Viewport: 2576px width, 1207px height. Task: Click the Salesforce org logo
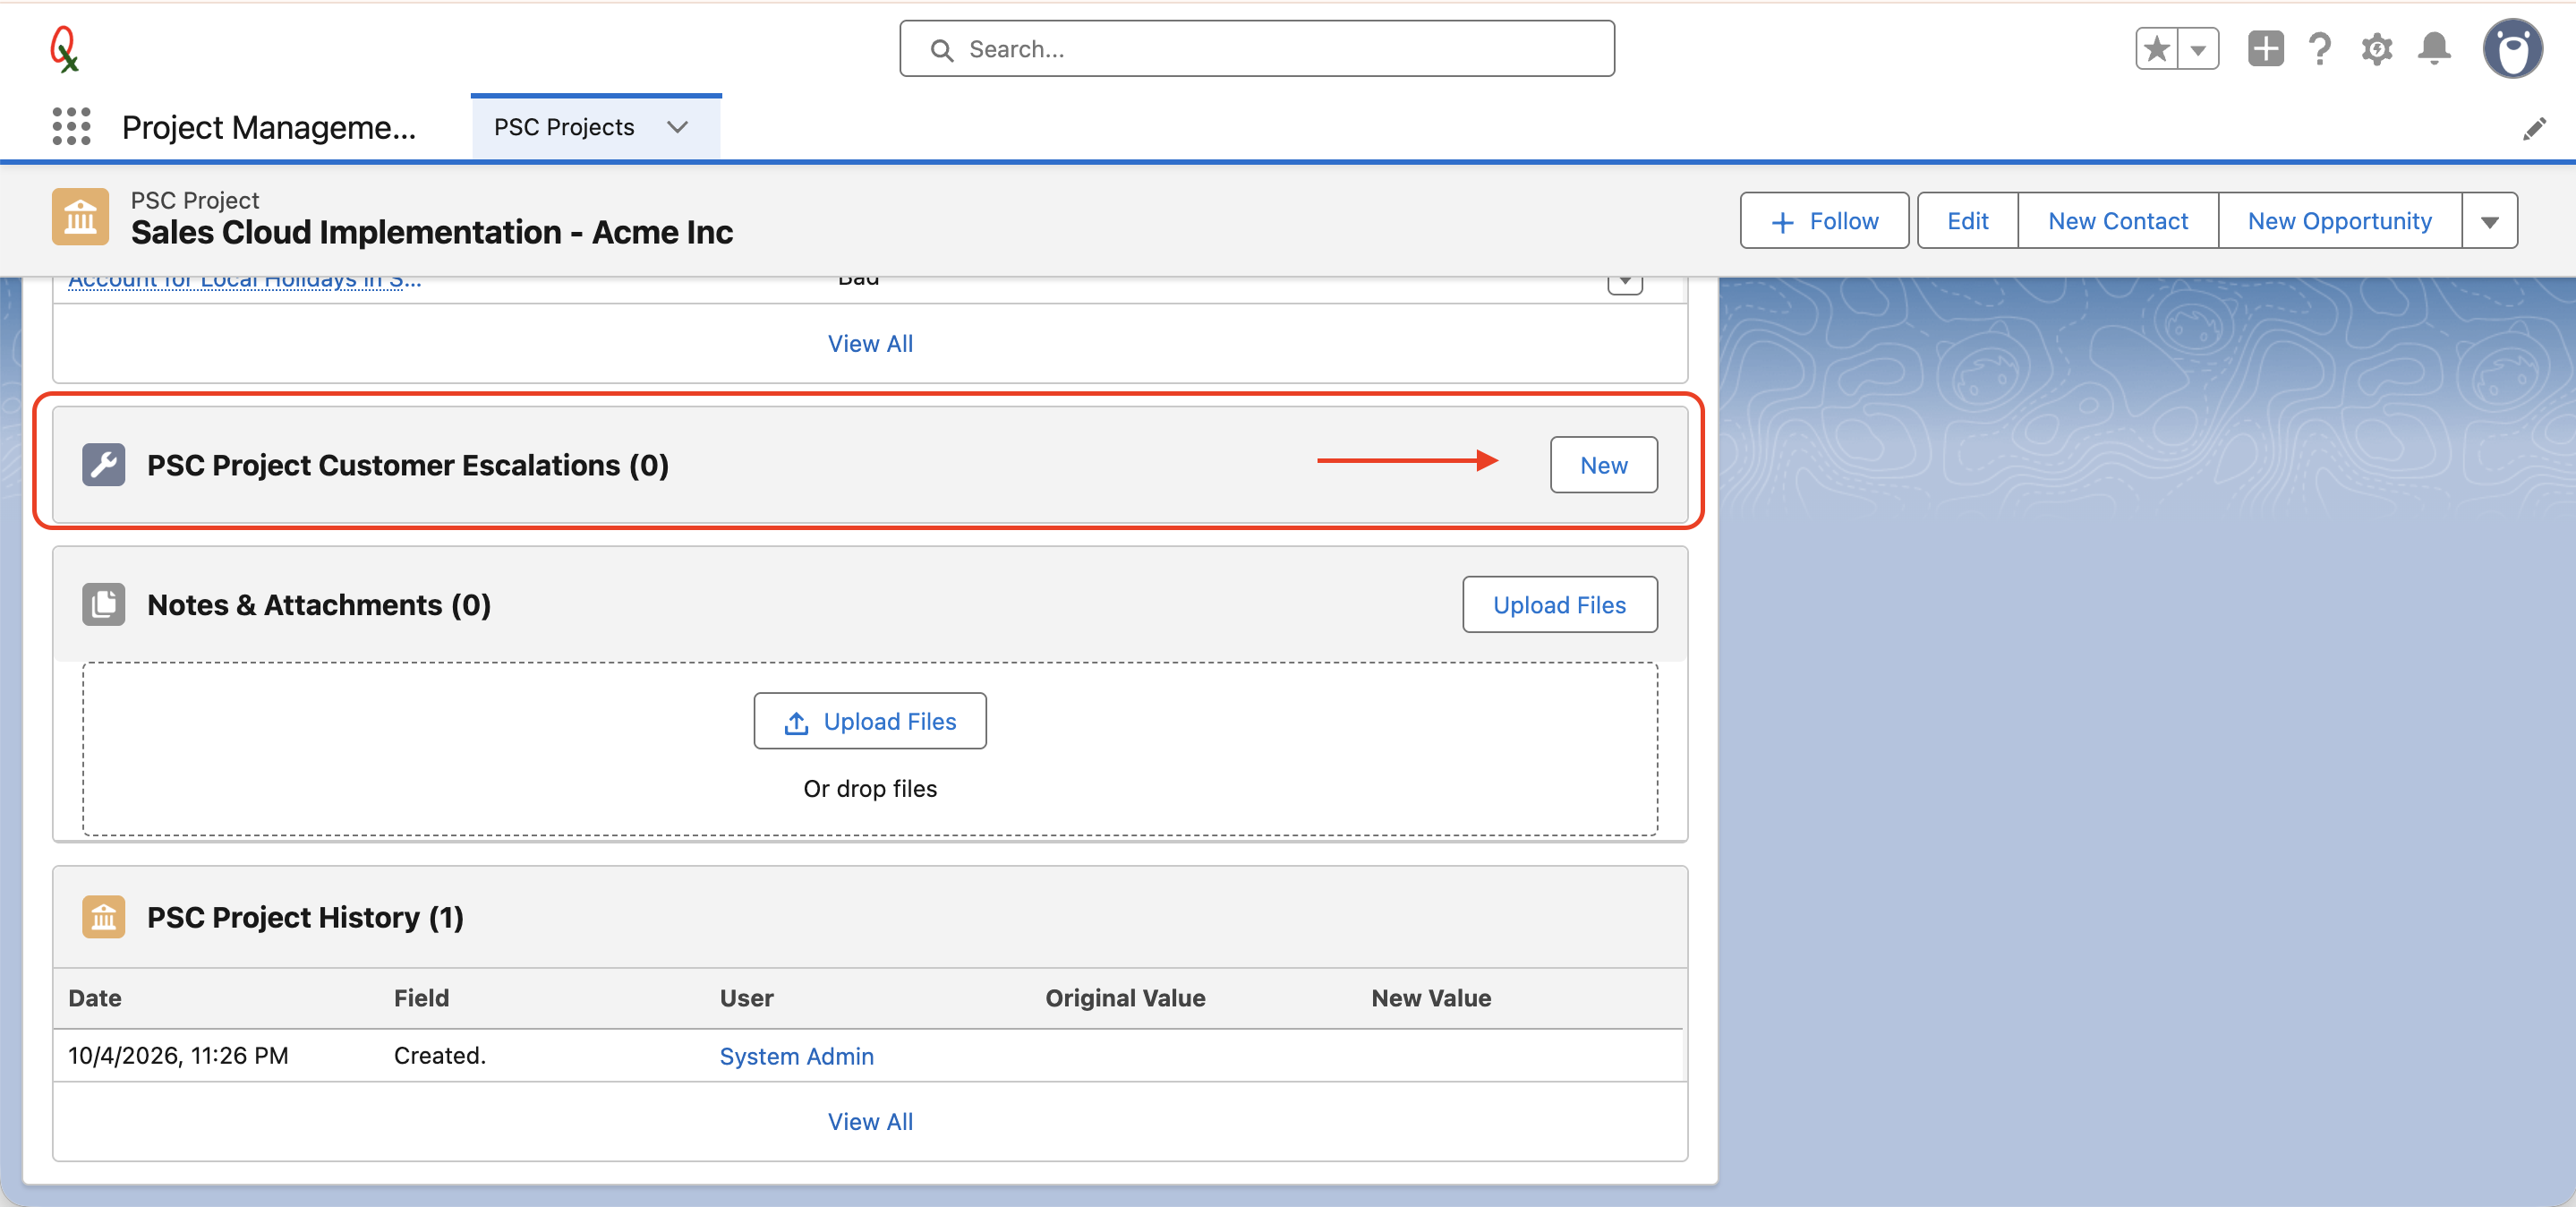click(x=65, y=48)
